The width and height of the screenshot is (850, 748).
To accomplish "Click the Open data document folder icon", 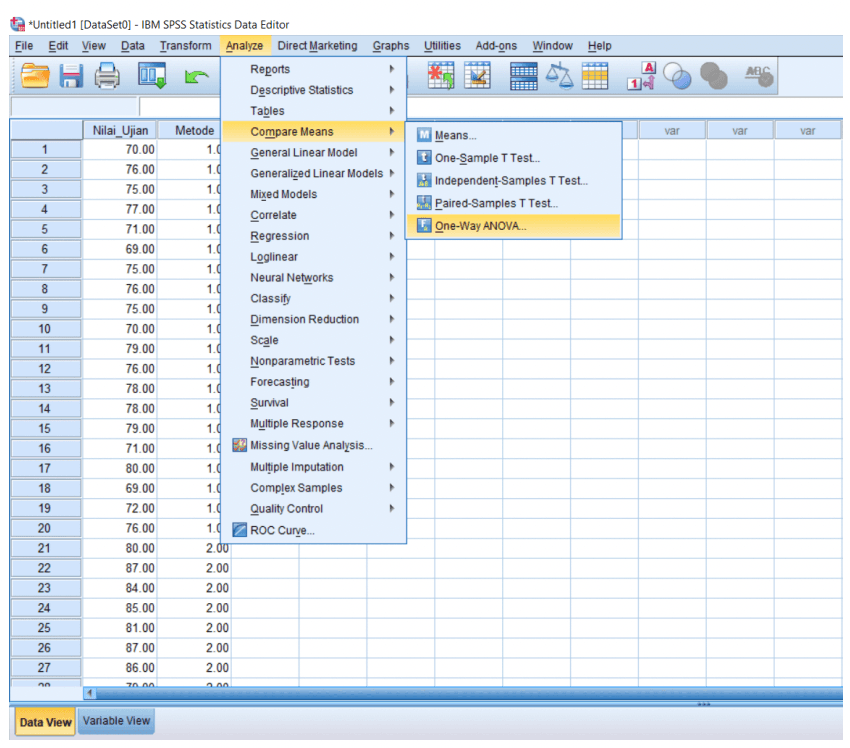I will 35,75.
